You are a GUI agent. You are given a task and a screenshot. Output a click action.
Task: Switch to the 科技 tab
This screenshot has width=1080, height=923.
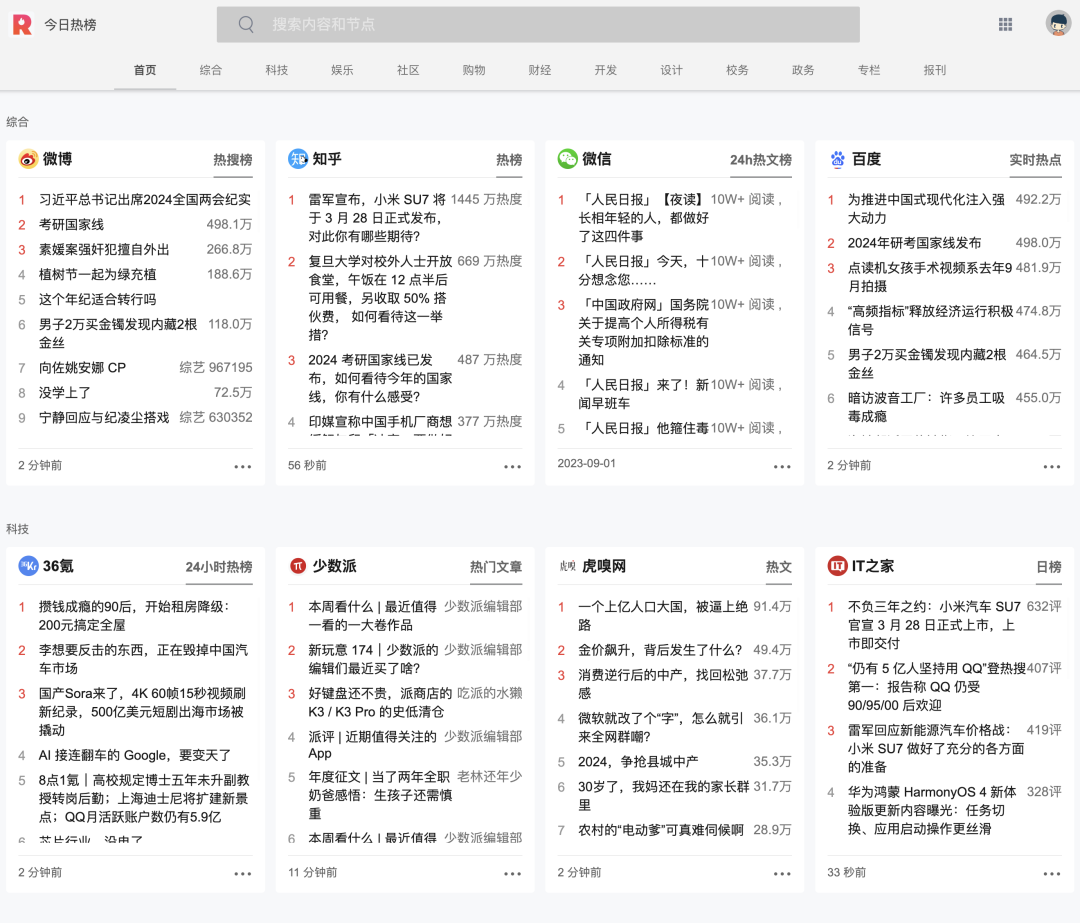[x=276, y=70]
